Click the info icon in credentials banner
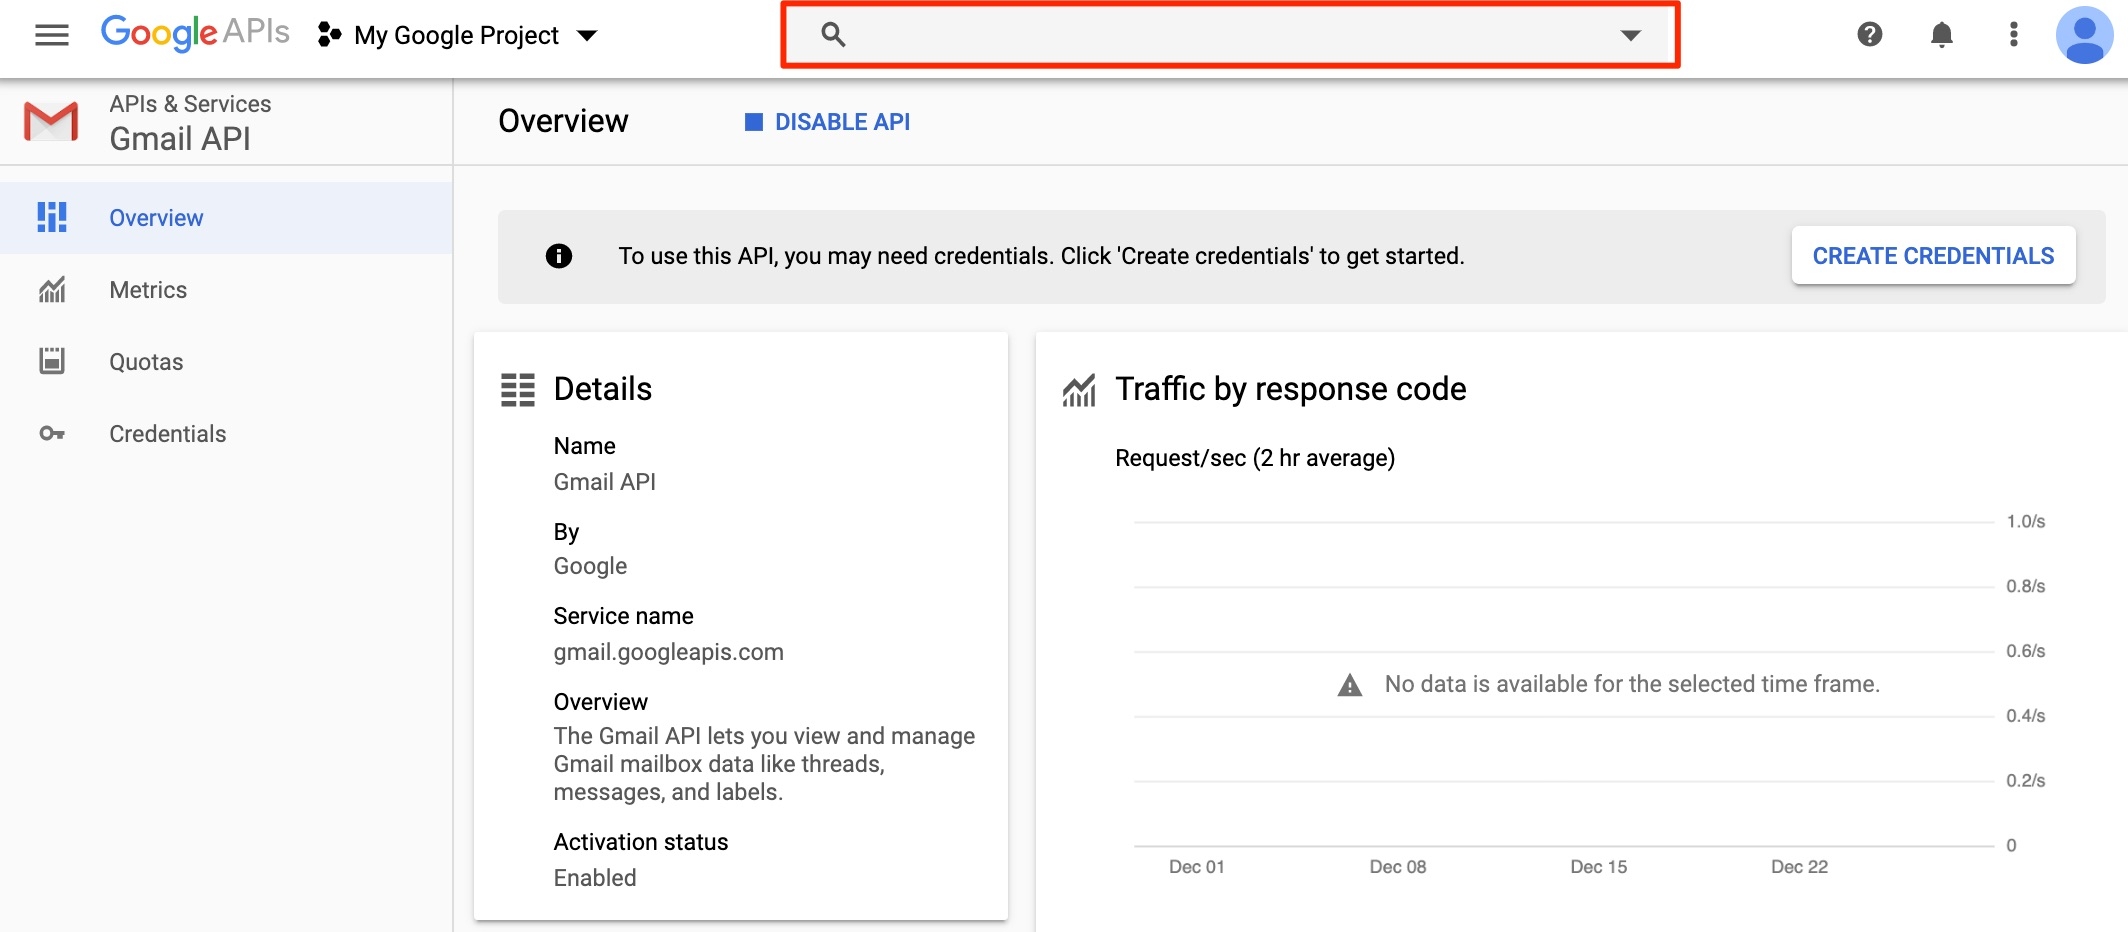 [559, 257]
